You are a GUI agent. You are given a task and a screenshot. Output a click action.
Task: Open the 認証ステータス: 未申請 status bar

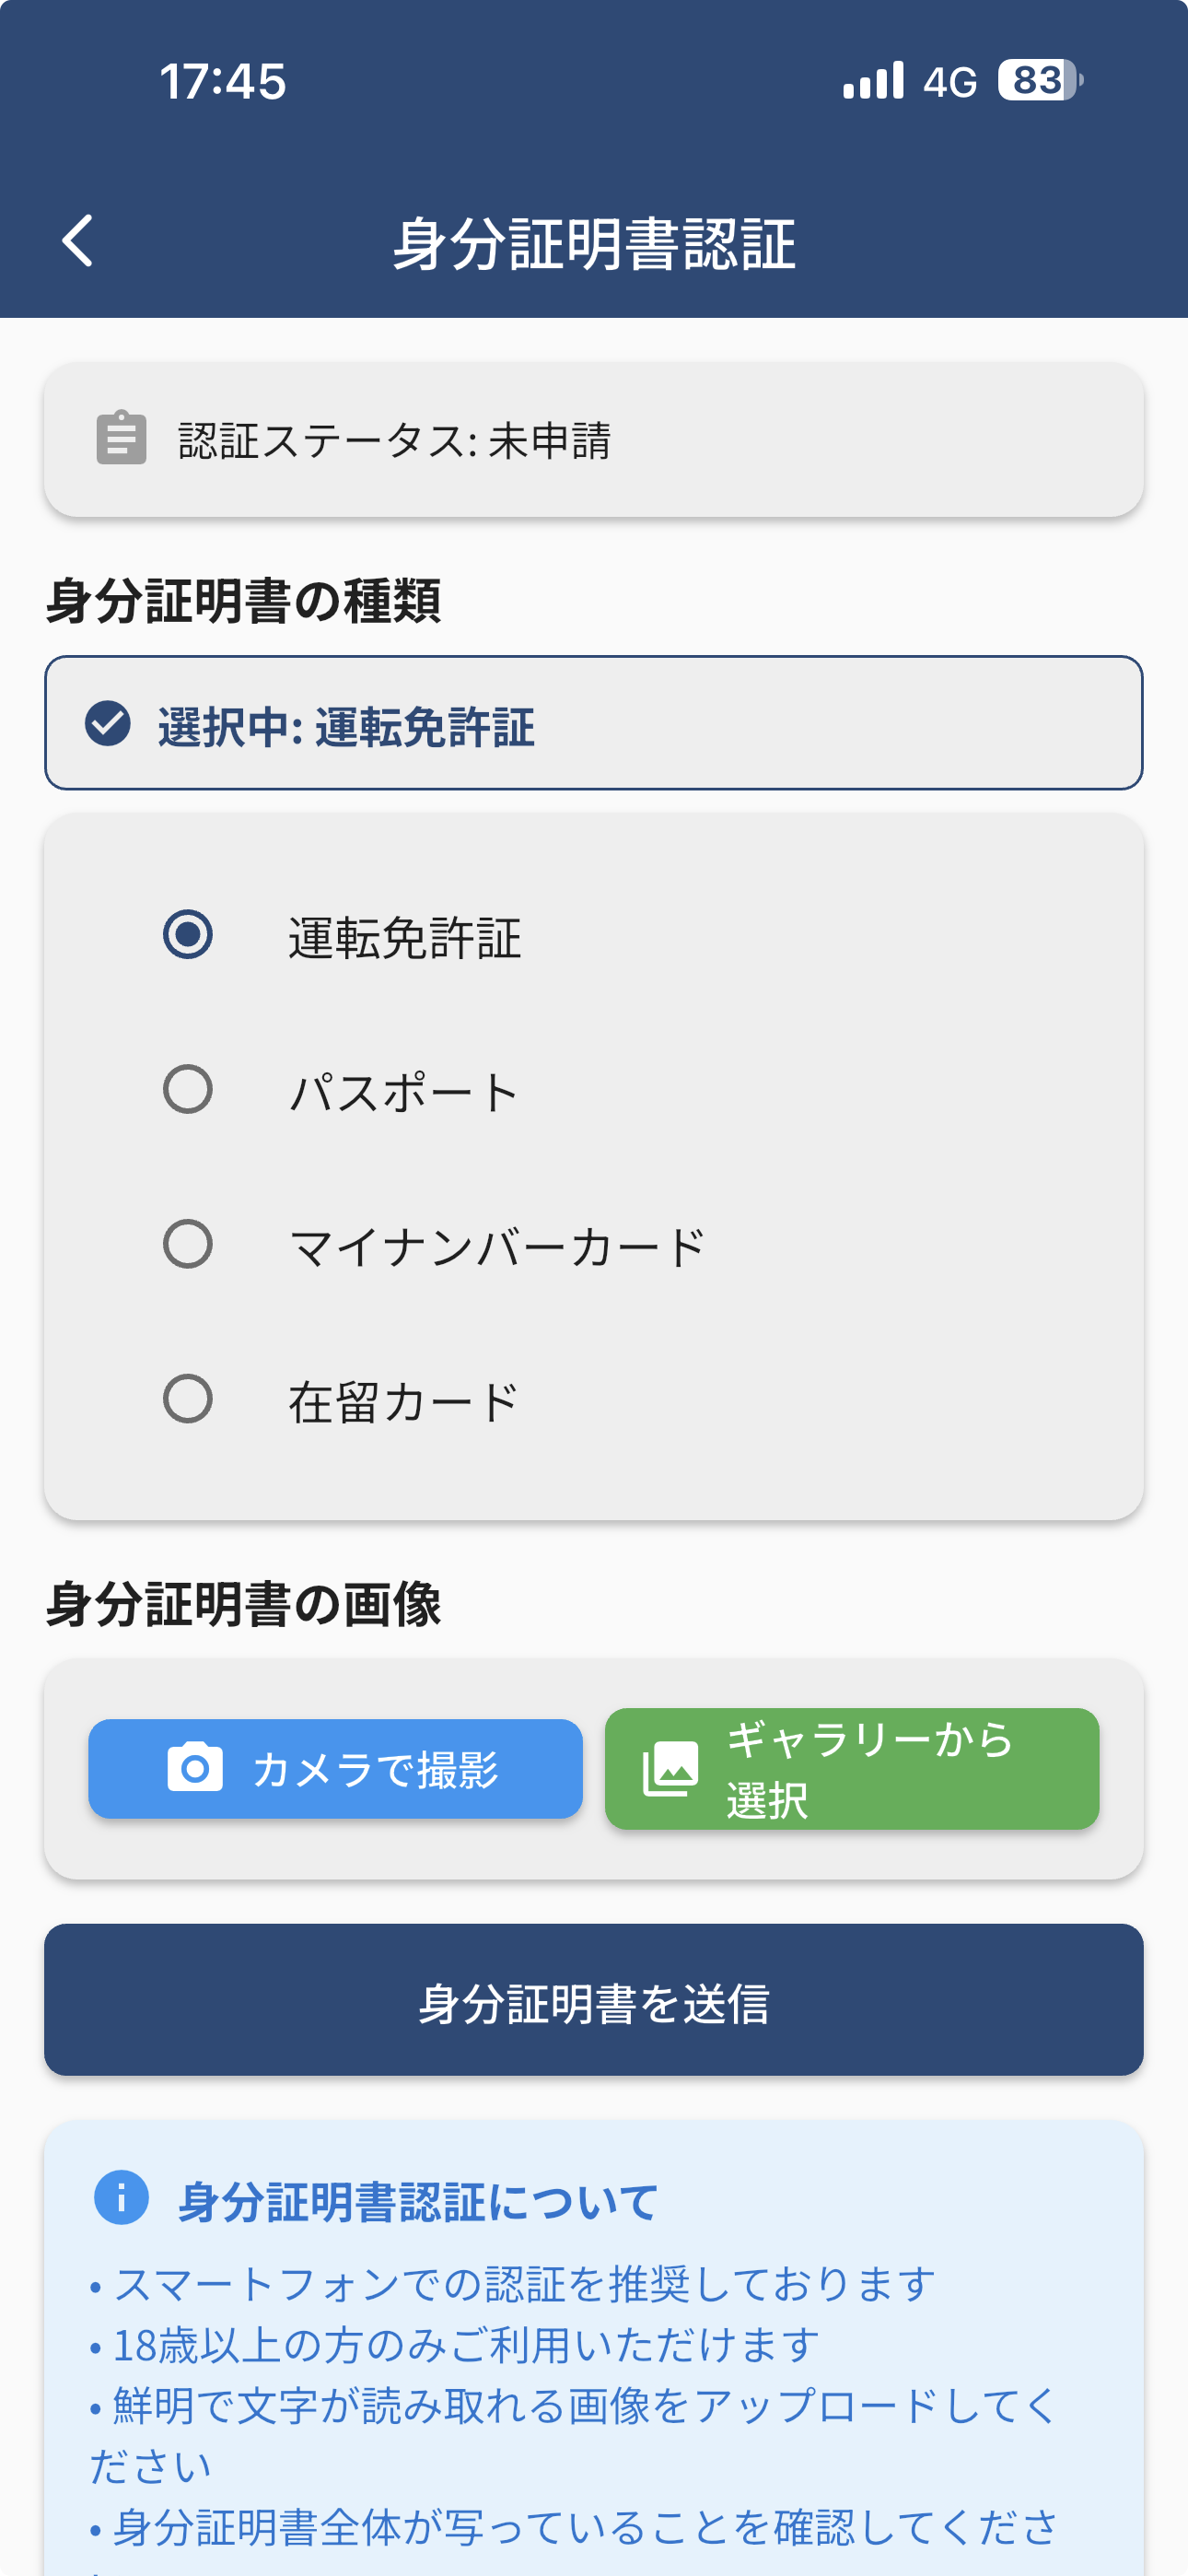[x=594, y=438]
